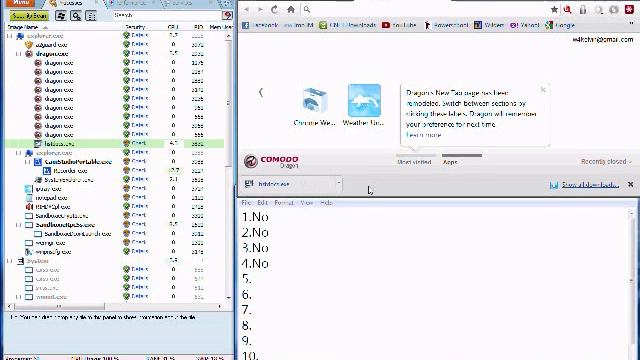Click the Learn more link in the tip
Viewport: 640px width, 360px height.
pos(424,135)
